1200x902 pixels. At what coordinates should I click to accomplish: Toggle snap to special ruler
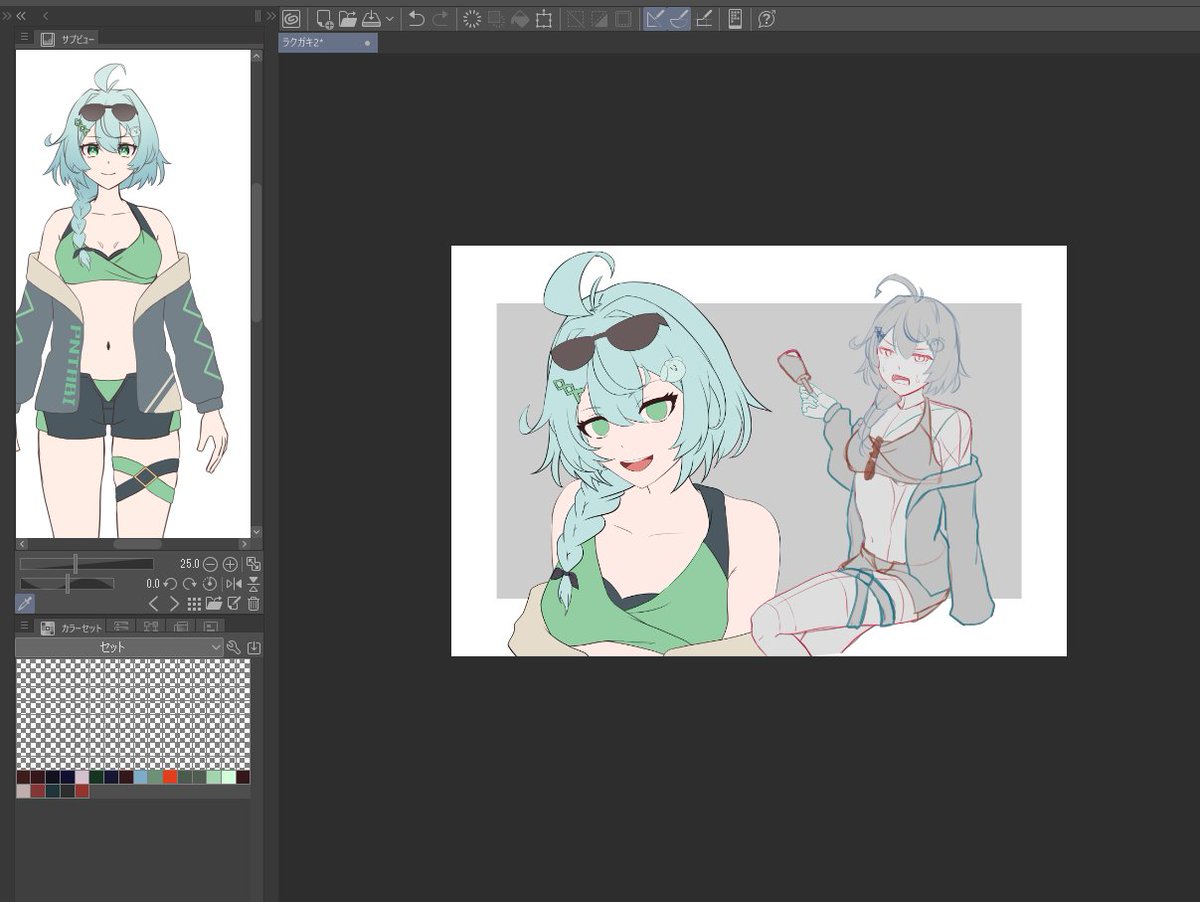pyautogui.click(x=679, y=18)
